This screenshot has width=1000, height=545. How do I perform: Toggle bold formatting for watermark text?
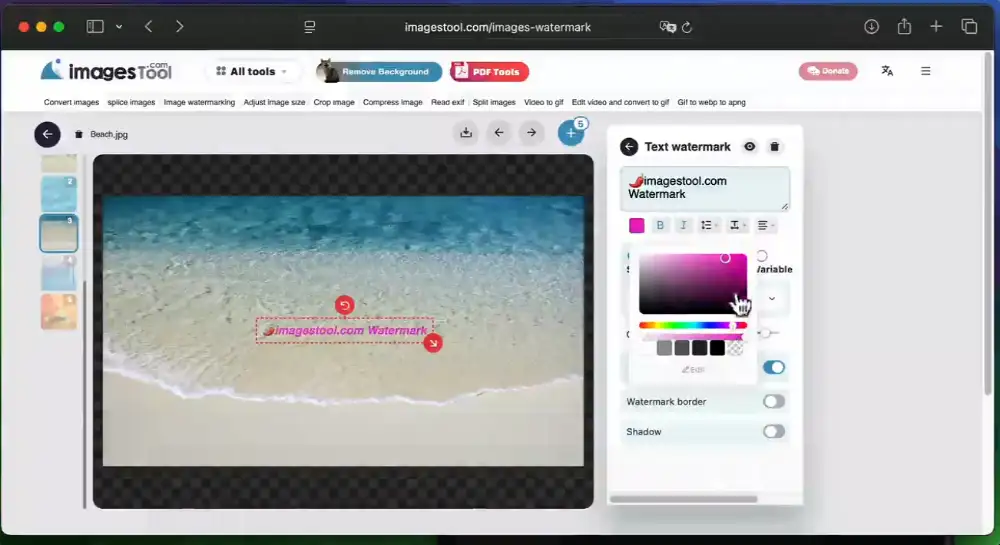(x=660, y=226)
